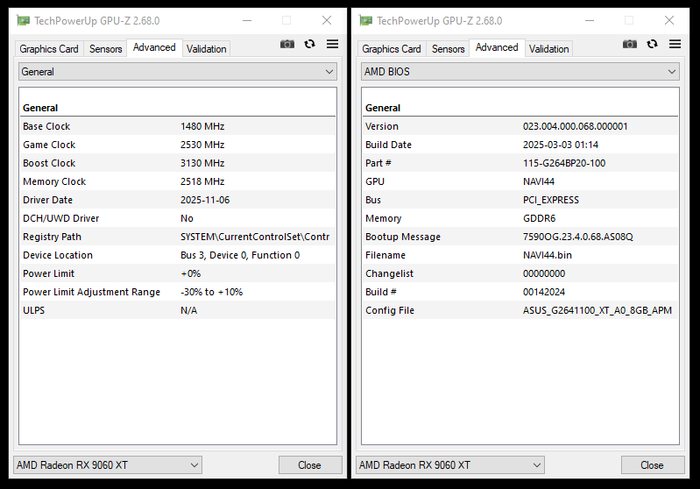Viewport: 700px width, 489px height.
Task: Click the Close button in the AMD BIOS window
Action: [x=652, y=465]
